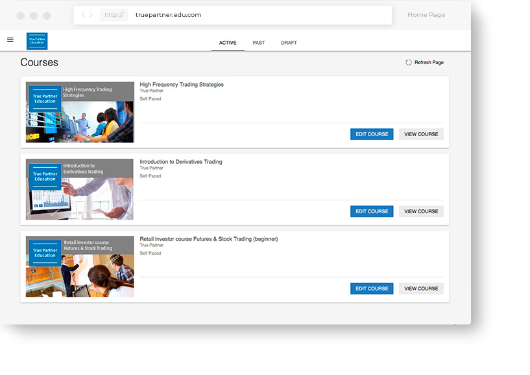Click the Refresh Page circular arrow icon
Screen dimensions: 530x375
tap(408, 62)
